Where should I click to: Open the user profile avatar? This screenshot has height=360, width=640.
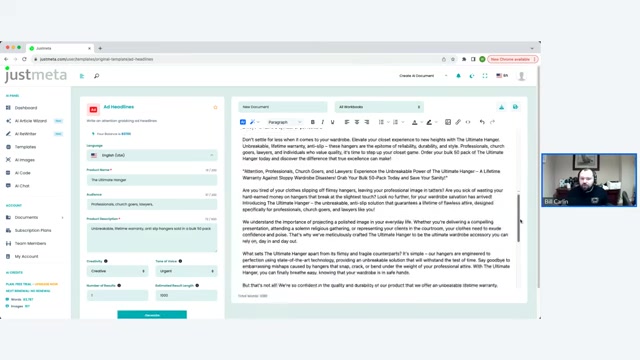click(522, 76)
